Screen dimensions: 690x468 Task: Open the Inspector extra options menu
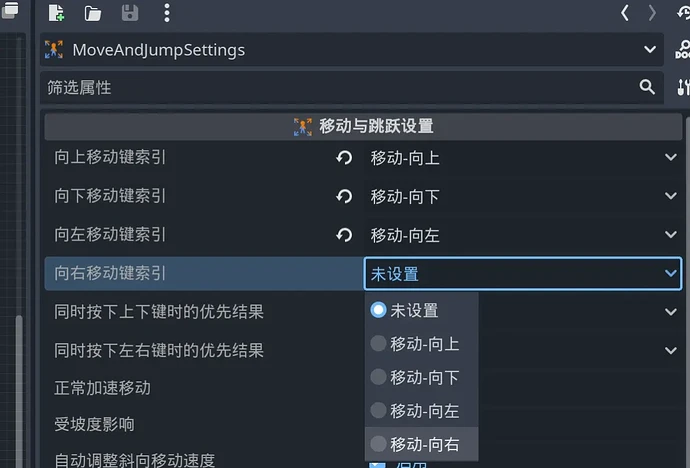[x=166, y=13]
